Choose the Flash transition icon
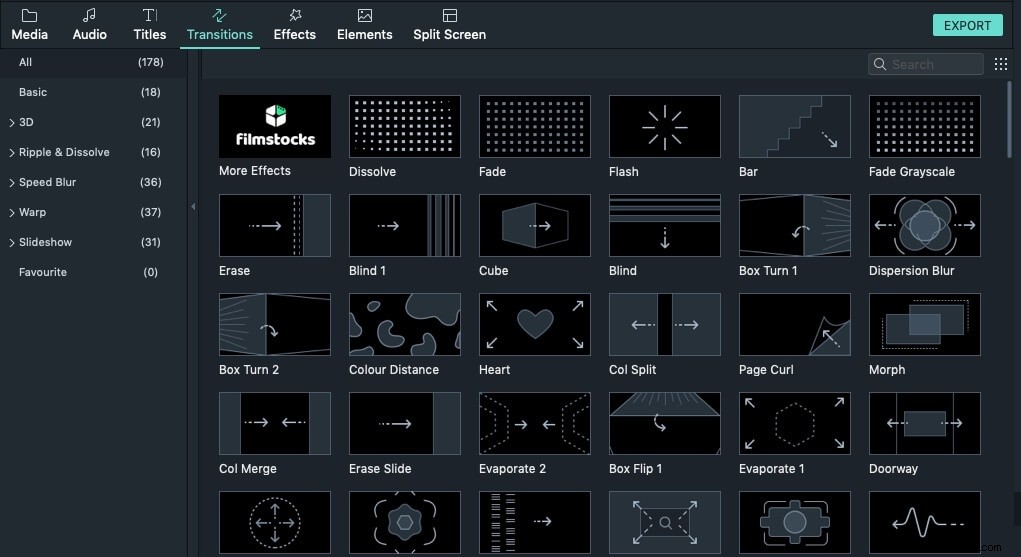Image resolution: width=1021 pixels, height=557 pixels. pyautogui.click(x=665, y=126)
